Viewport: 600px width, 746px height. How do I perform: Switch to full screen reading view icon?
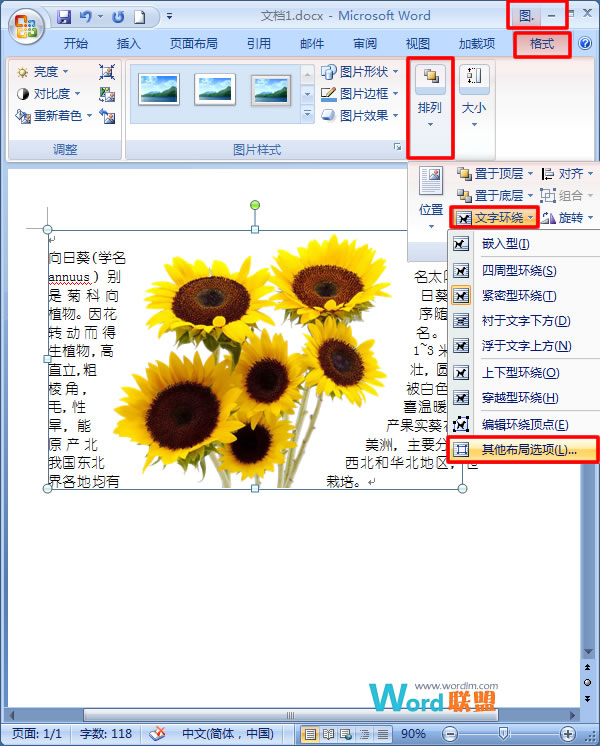328,734
